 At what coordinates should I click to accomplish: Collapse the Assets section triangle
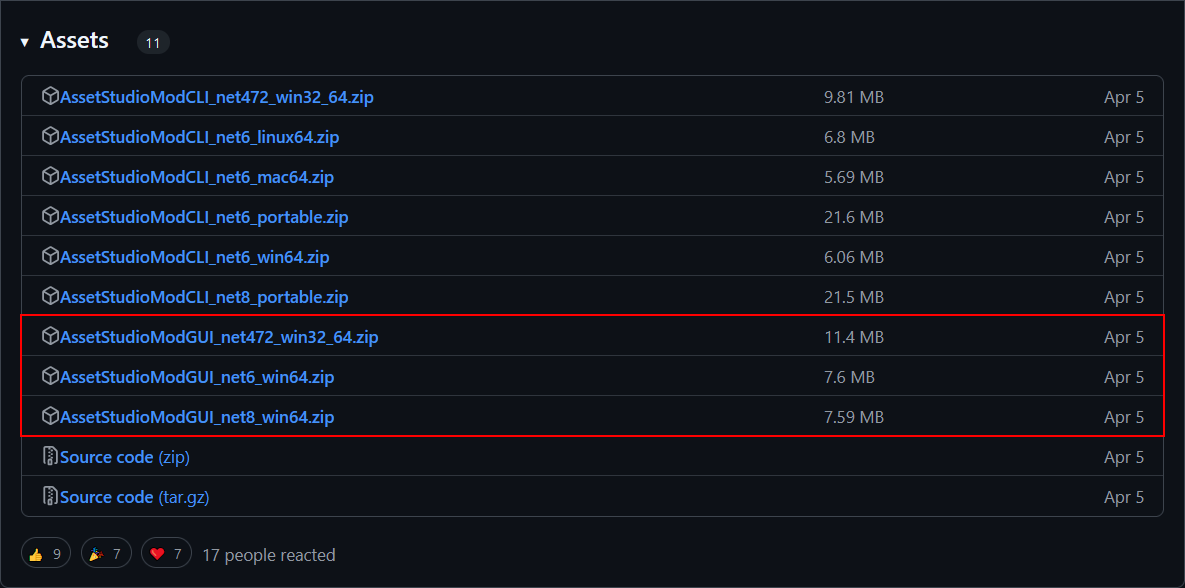coord(25,42)
